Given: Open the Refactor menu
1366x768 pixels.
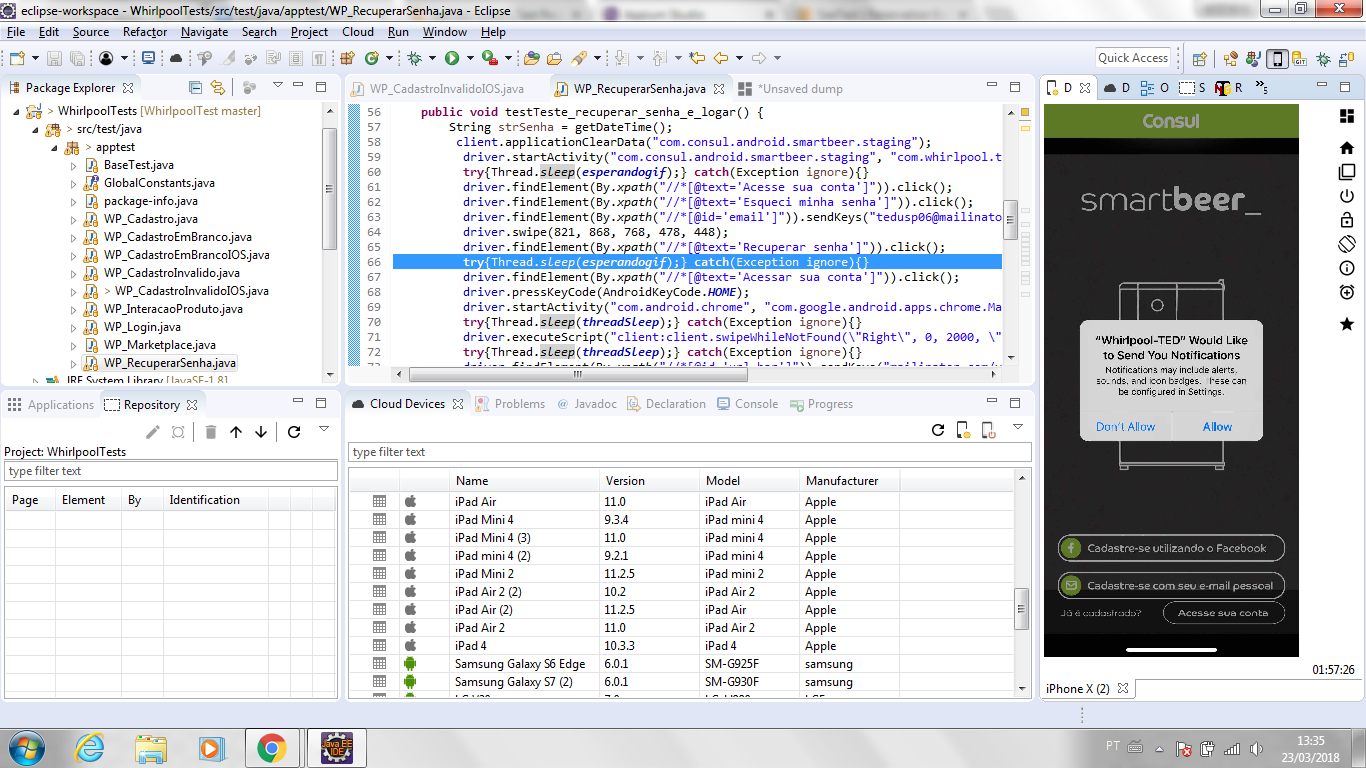Looking at the screenshot, I should [x=145, y=32].
